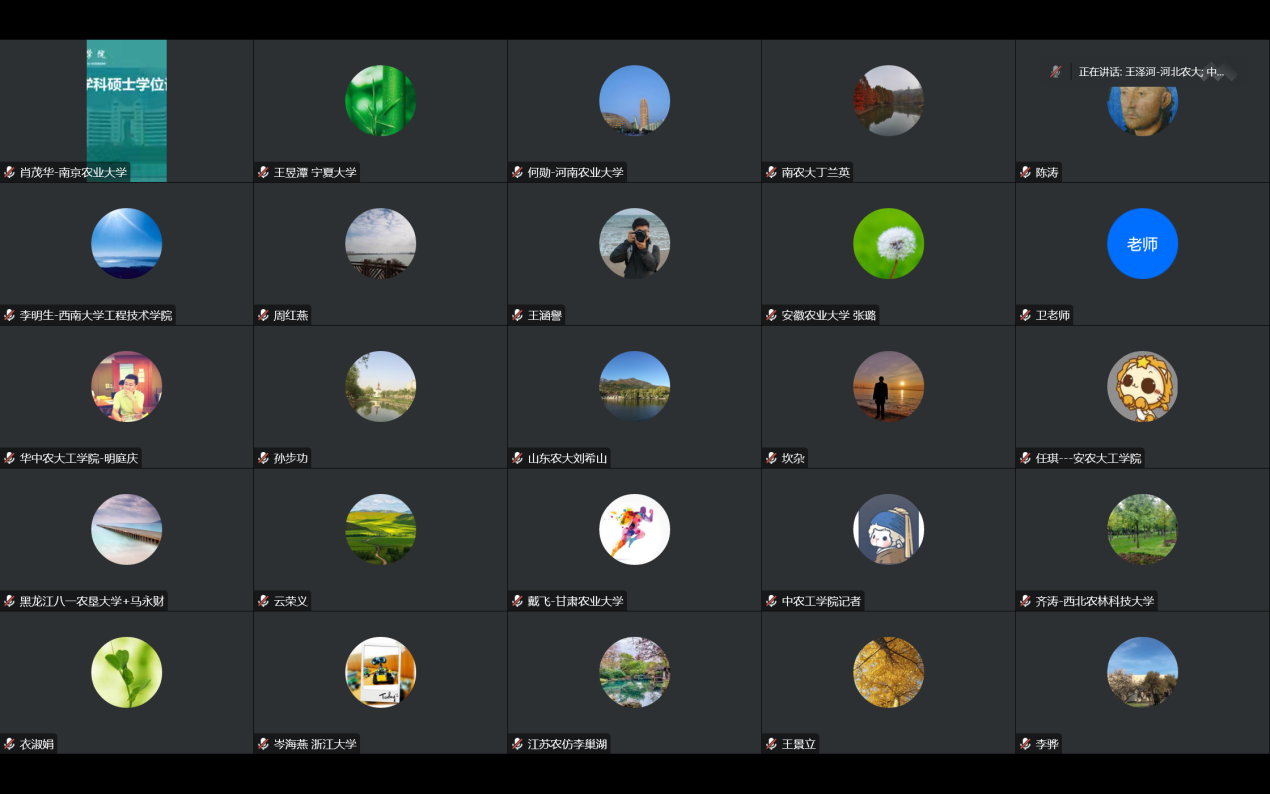Click muted mic icon for 云荣义
Image resolution: width=1270 pixels, height=794 pixels.
pyautogui.click(x=263, y=601)
